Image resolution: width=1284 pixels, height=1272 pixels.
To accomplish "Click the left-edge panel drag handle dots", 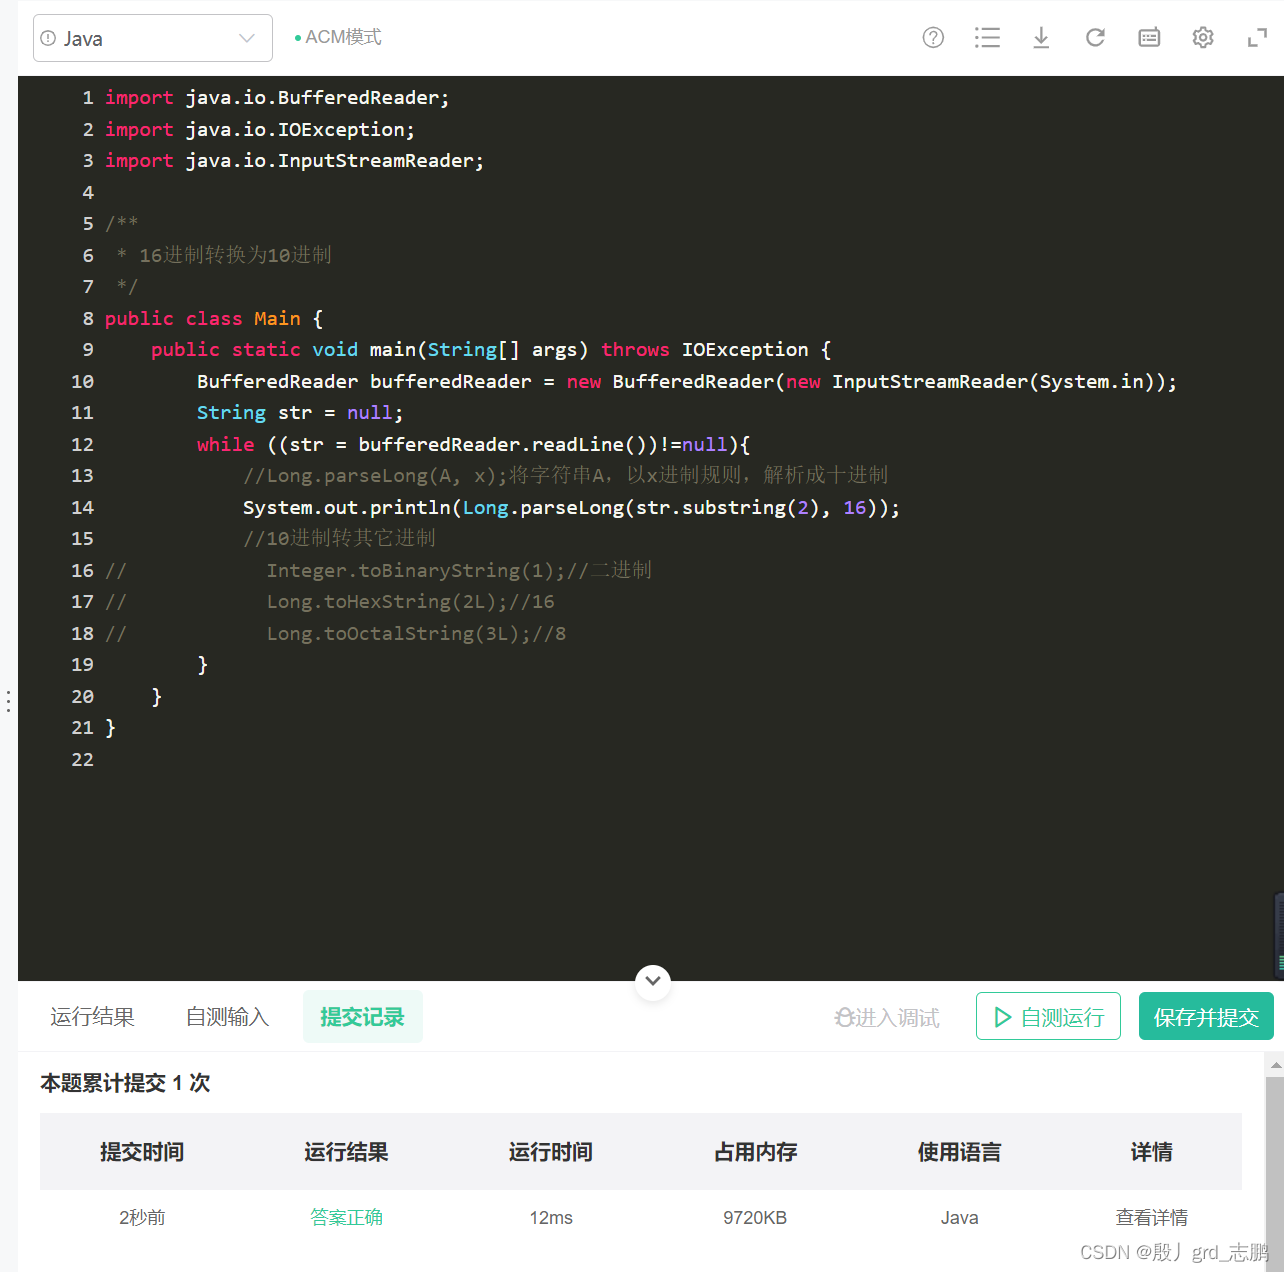I will [8, 701].
